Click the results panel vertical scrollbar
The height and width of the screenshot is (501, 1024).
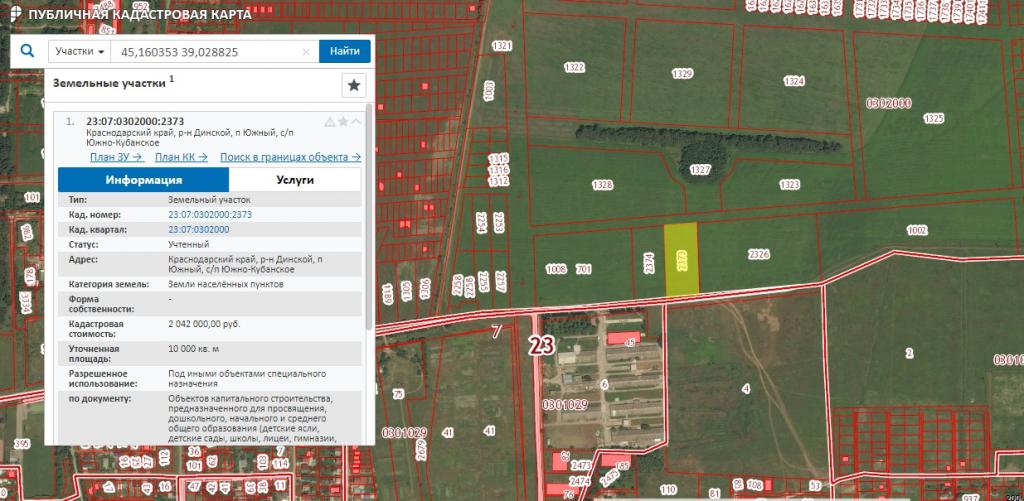[371, 220]
